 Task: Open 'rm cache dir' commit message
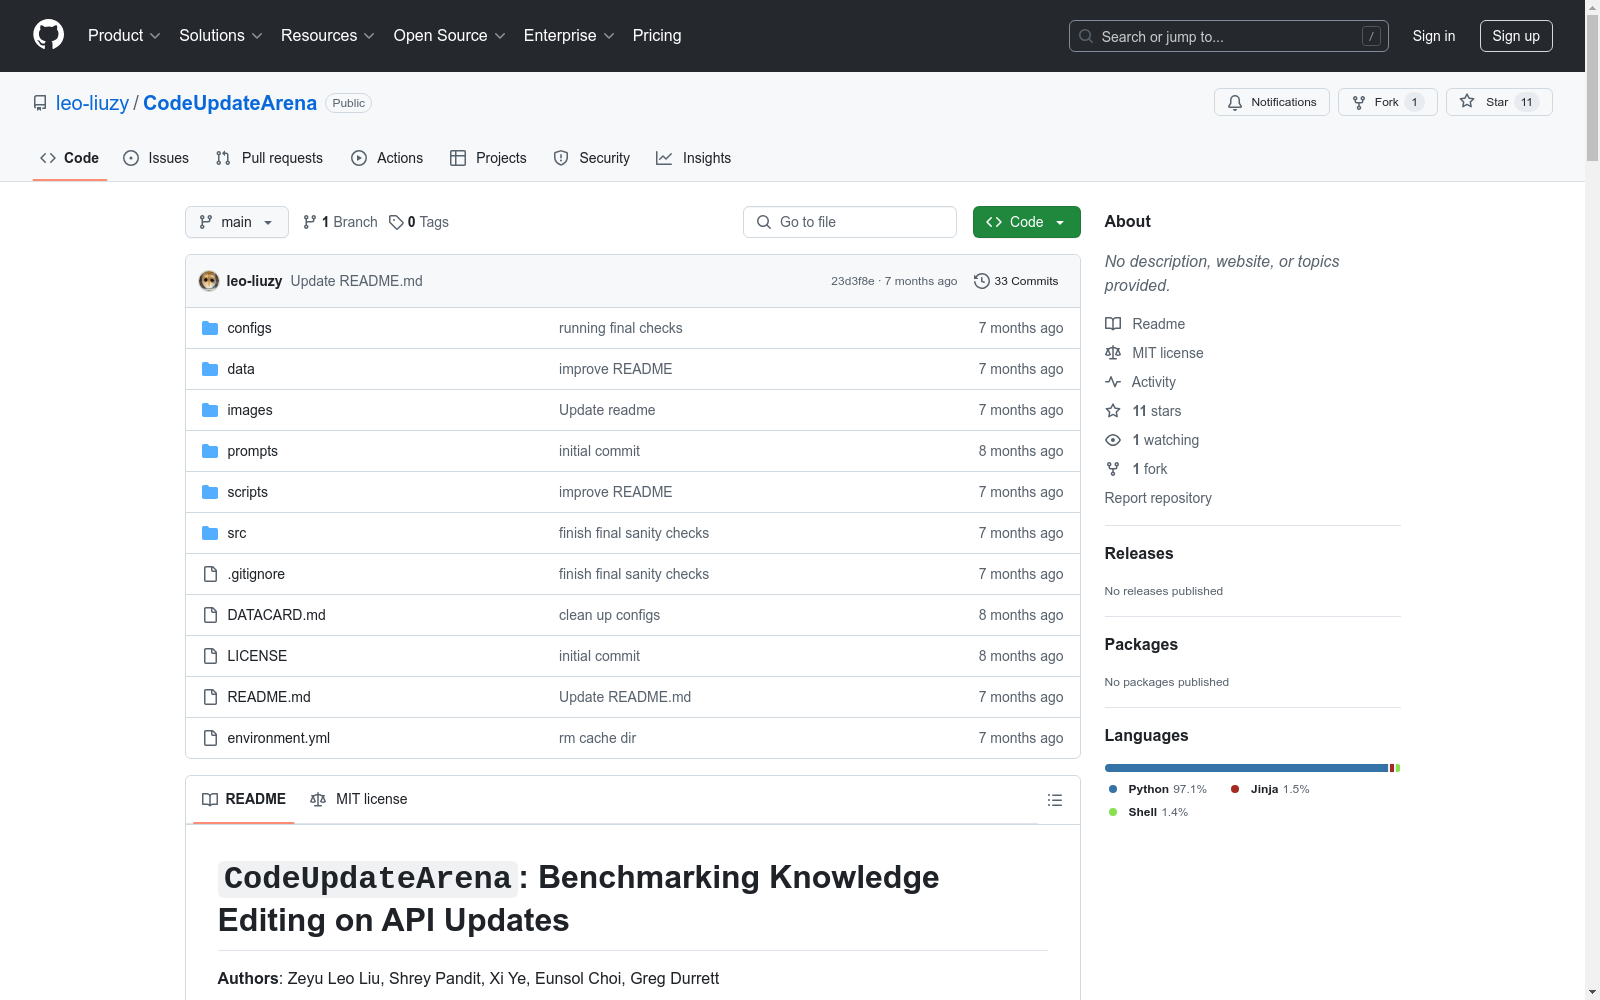[x=598, y=738]
